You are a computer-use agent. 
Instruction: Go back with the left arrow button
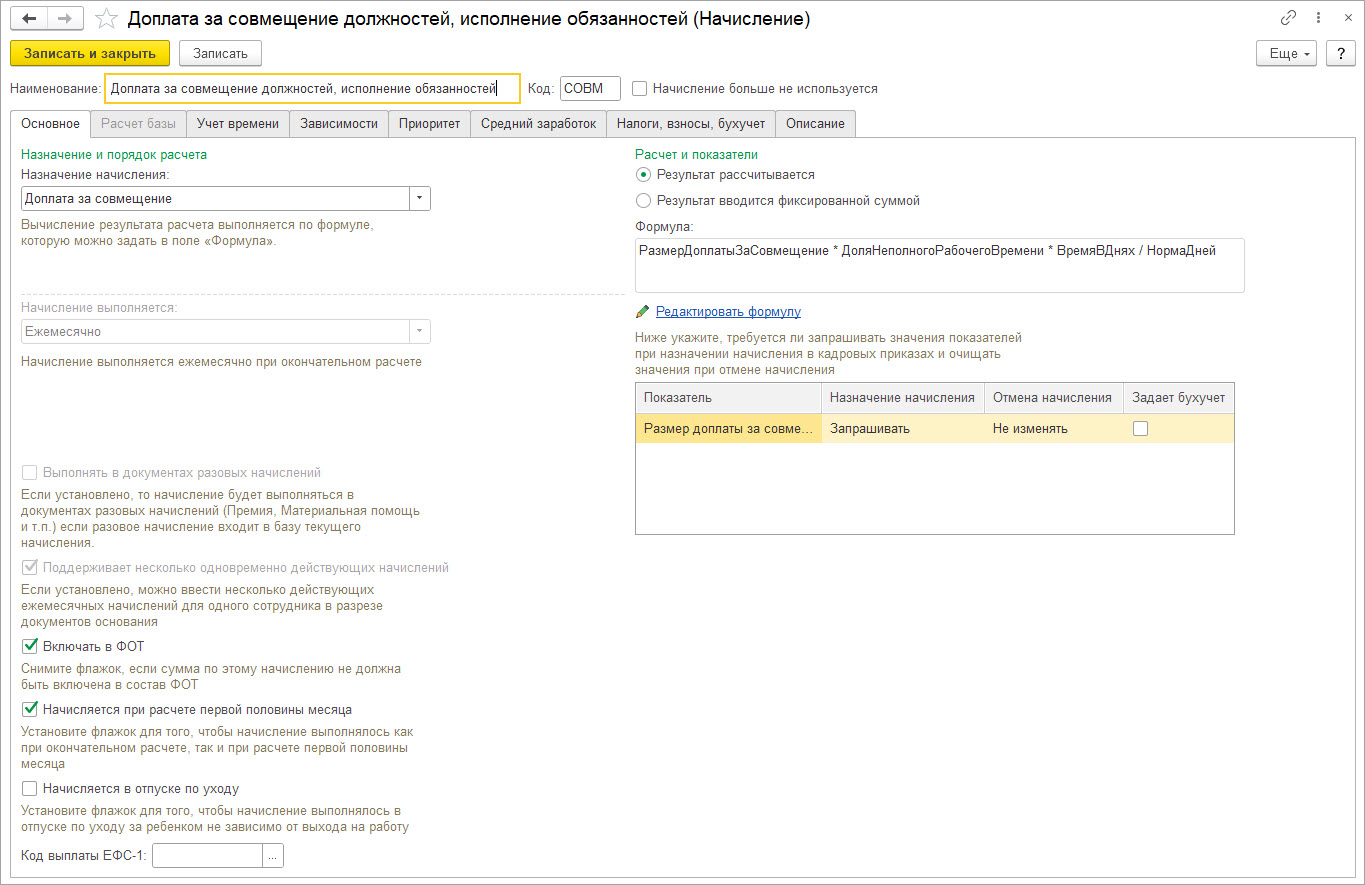coord(29,19)
